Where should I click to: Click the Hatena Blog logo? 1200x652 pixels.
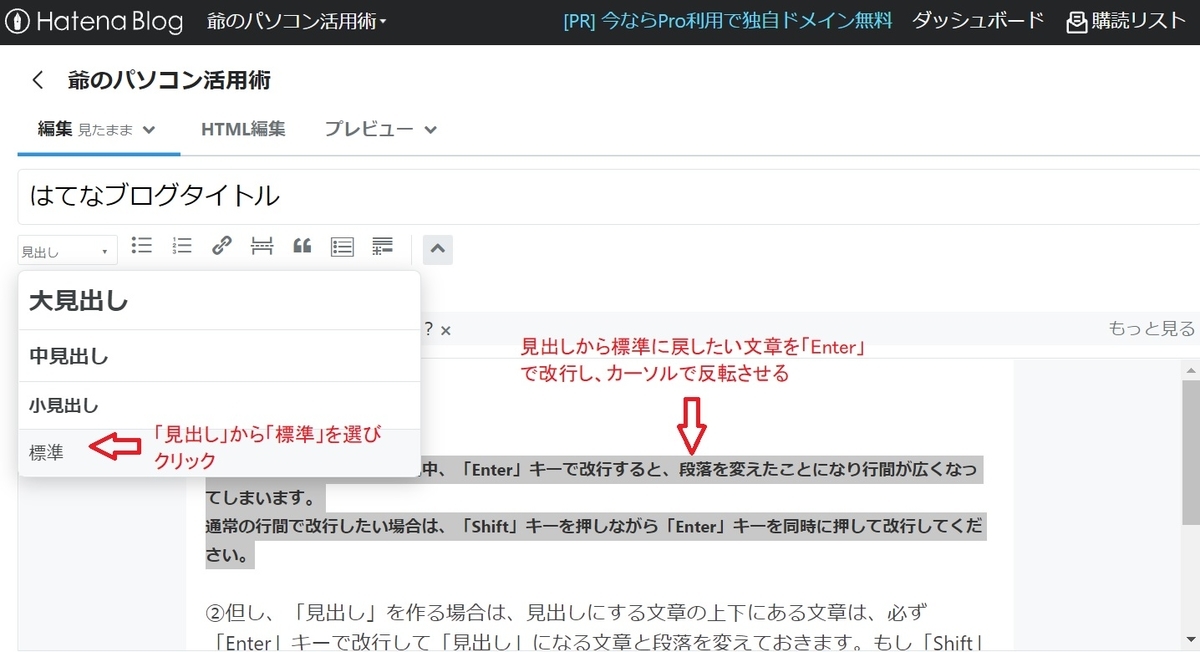[x=95, y=20]
